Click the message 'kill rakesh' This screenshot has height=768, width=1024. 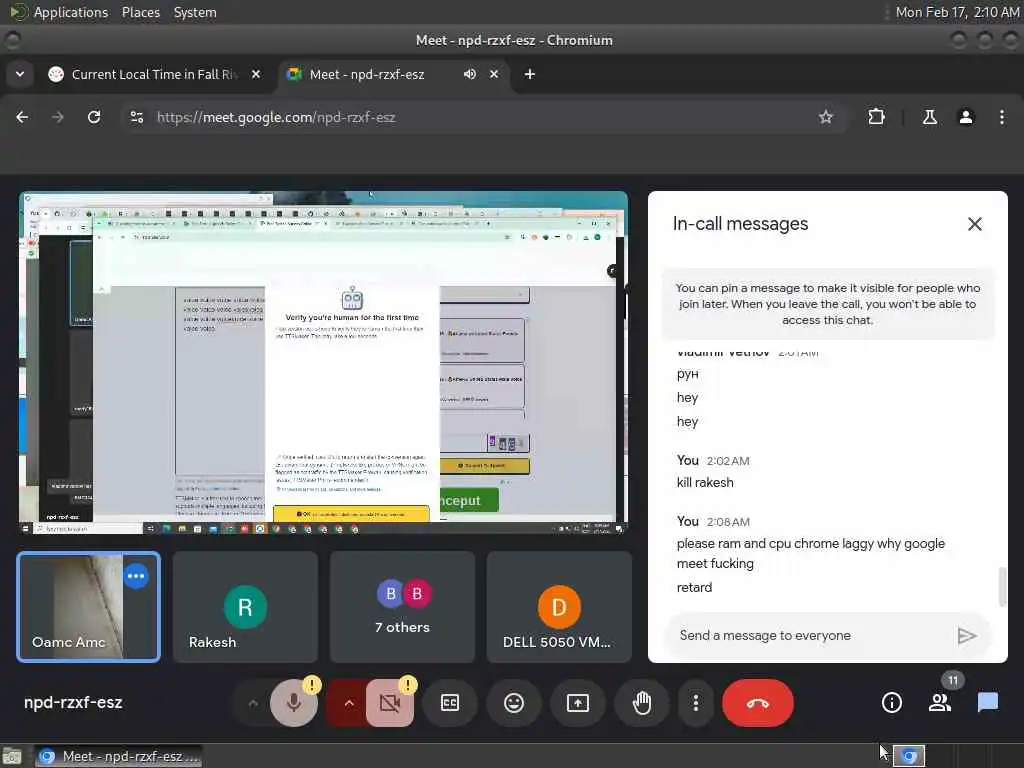pos(705,483)
